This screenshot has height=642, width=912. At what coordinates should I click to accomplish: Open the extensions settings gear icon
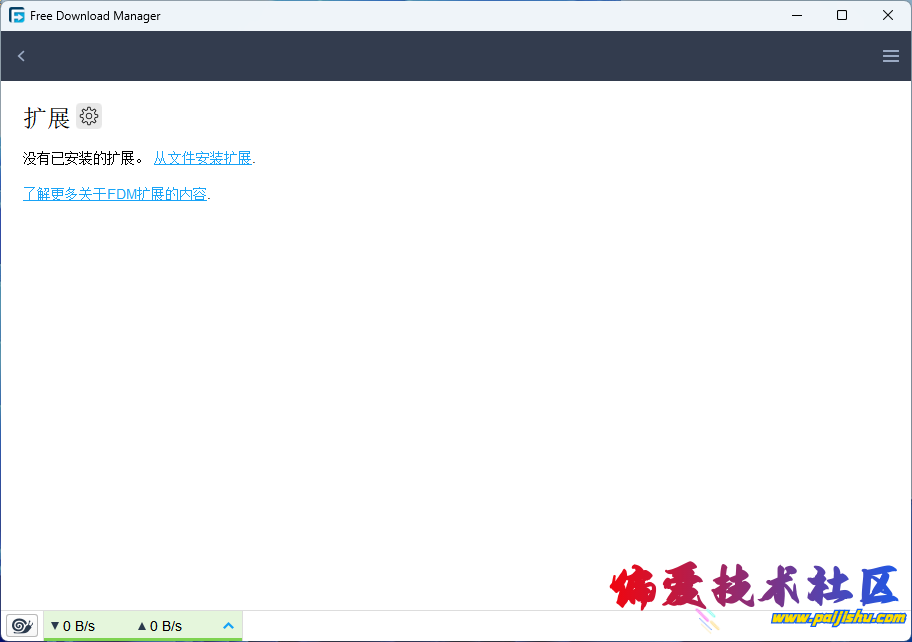click(x=89, y=115)
